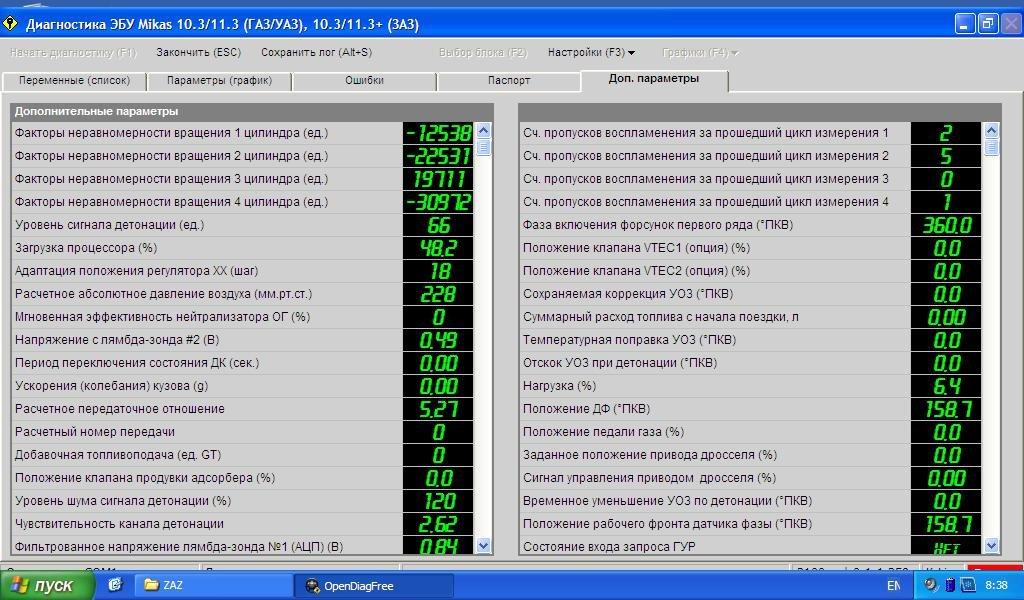Click the third tray icon before the clock
The width and height of the screenshot is (1024, 600).
point(968,585)
